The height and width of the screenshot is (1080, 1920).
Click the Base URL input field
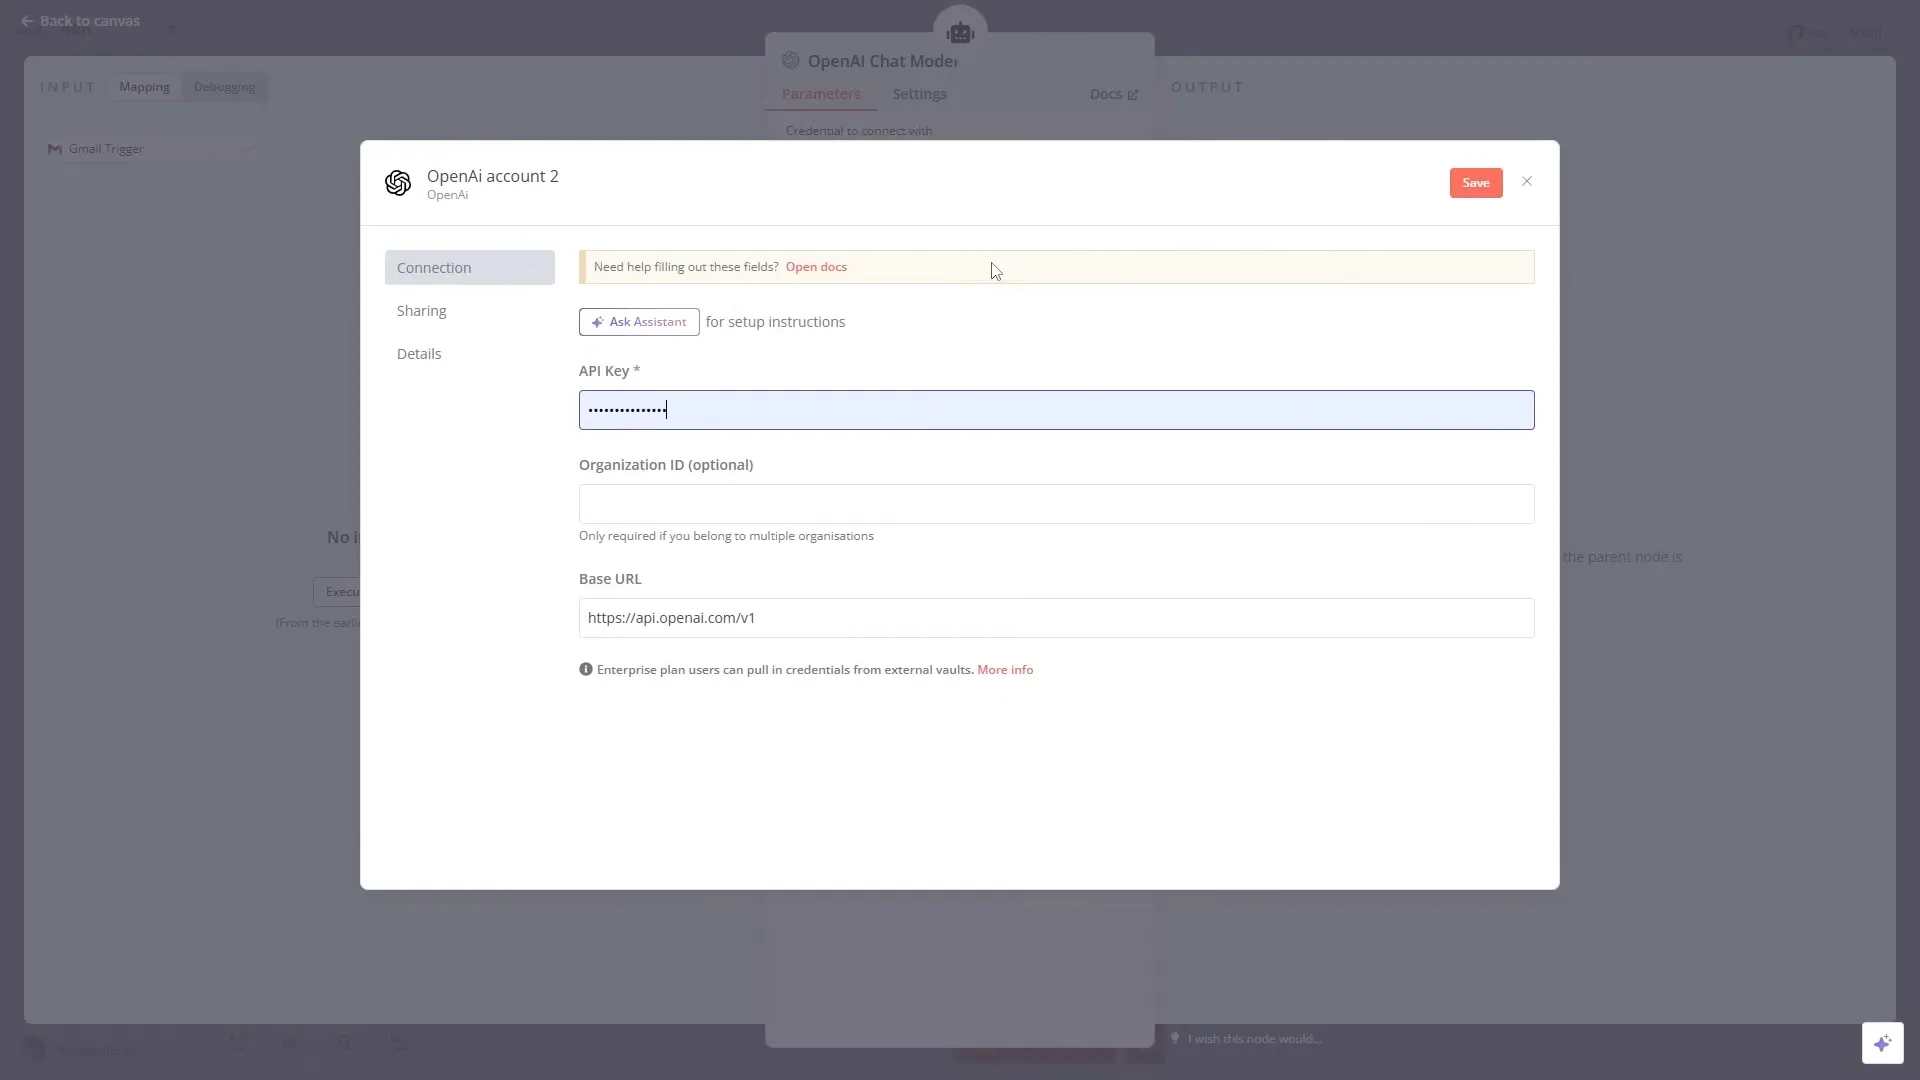coord(1056,618)
